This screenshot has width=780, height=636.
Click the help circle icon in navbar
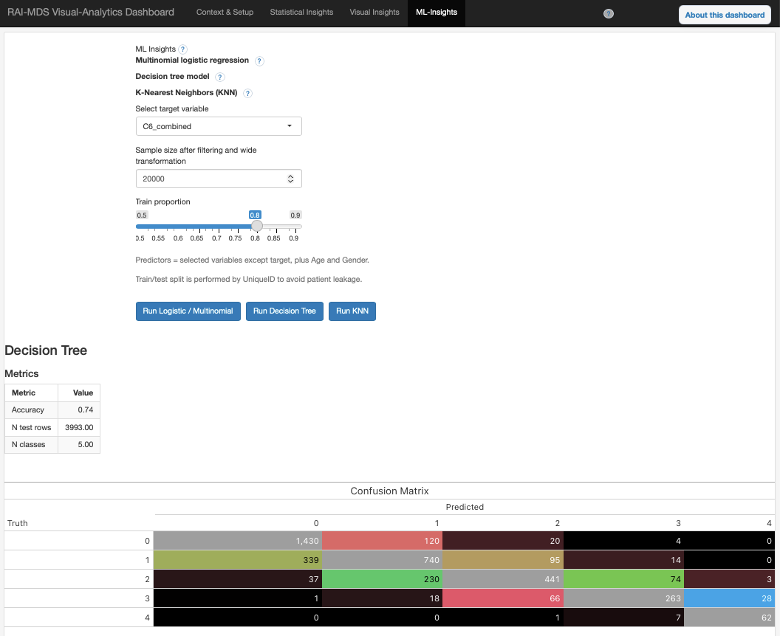(x=608, y=14)
